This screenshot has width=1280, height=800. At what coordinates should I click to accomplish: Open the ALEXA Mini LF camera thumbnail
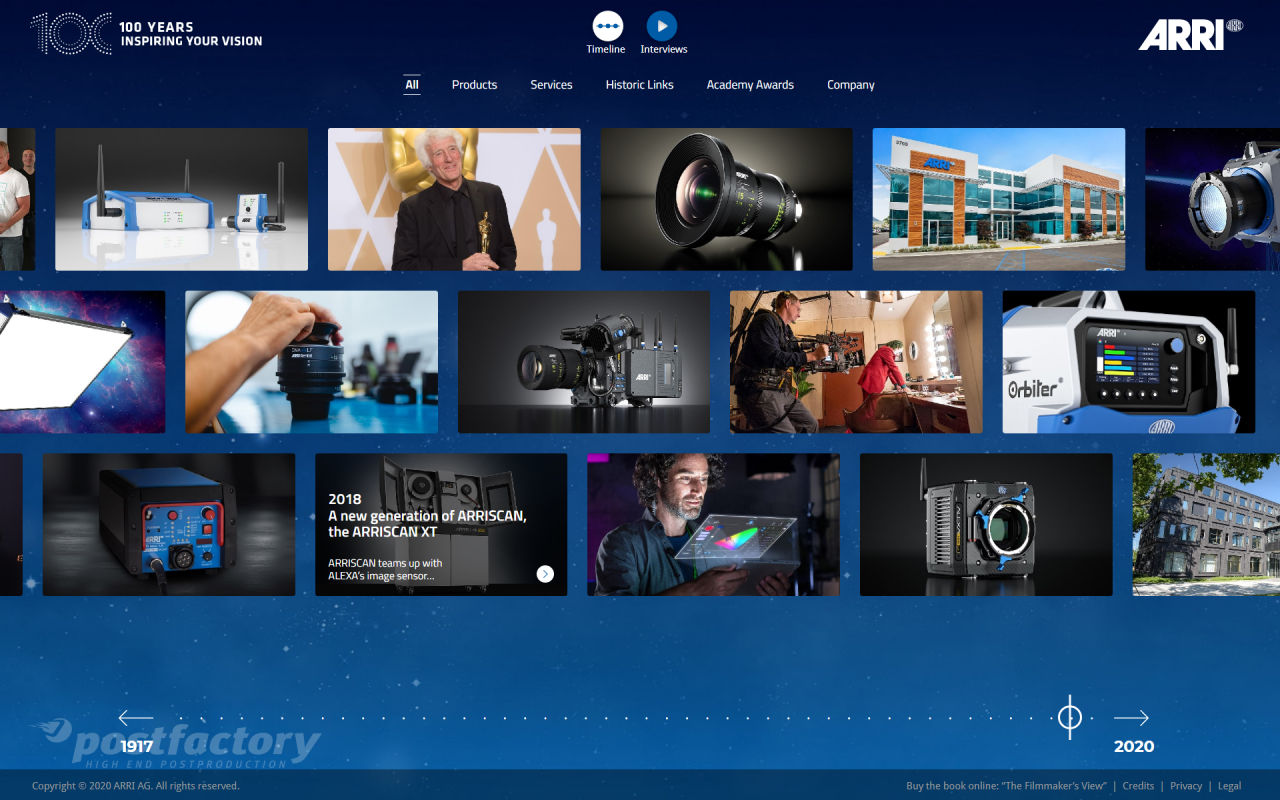tap(986, 525)
